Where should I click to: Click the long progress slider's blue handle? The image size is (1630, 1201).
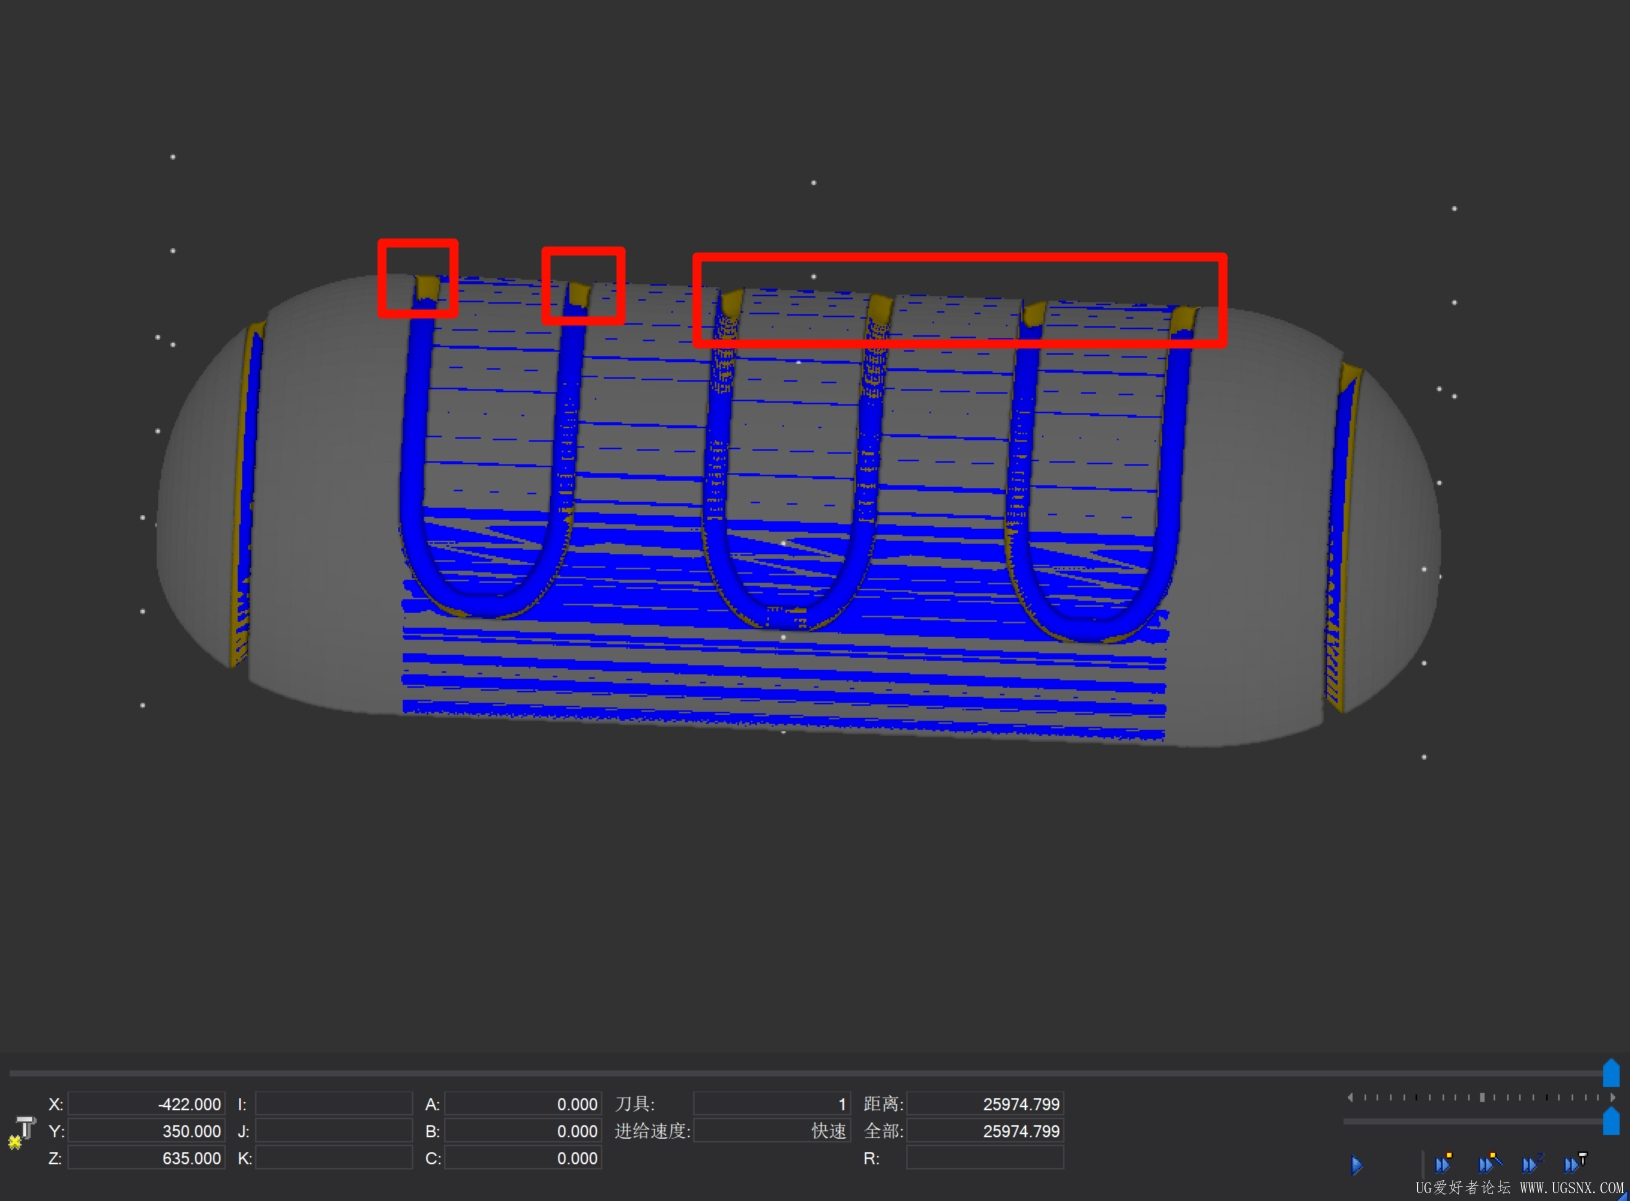coord(1611,1073)
